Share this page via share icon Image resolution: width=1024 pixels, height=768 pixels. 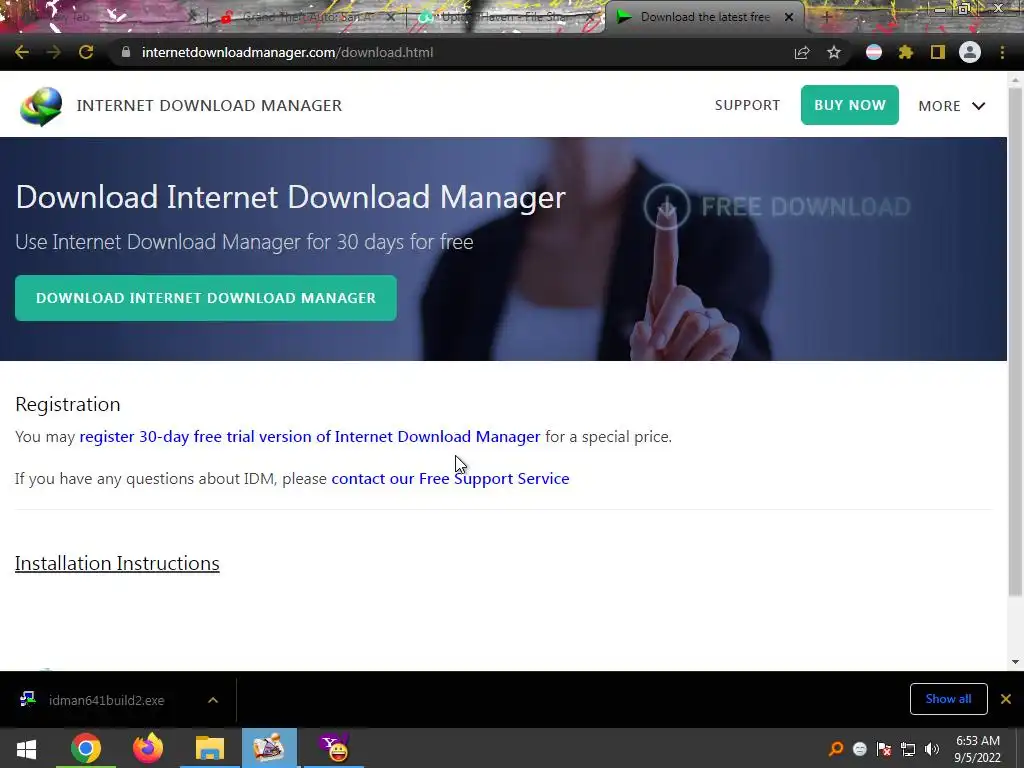click(802, 52)
